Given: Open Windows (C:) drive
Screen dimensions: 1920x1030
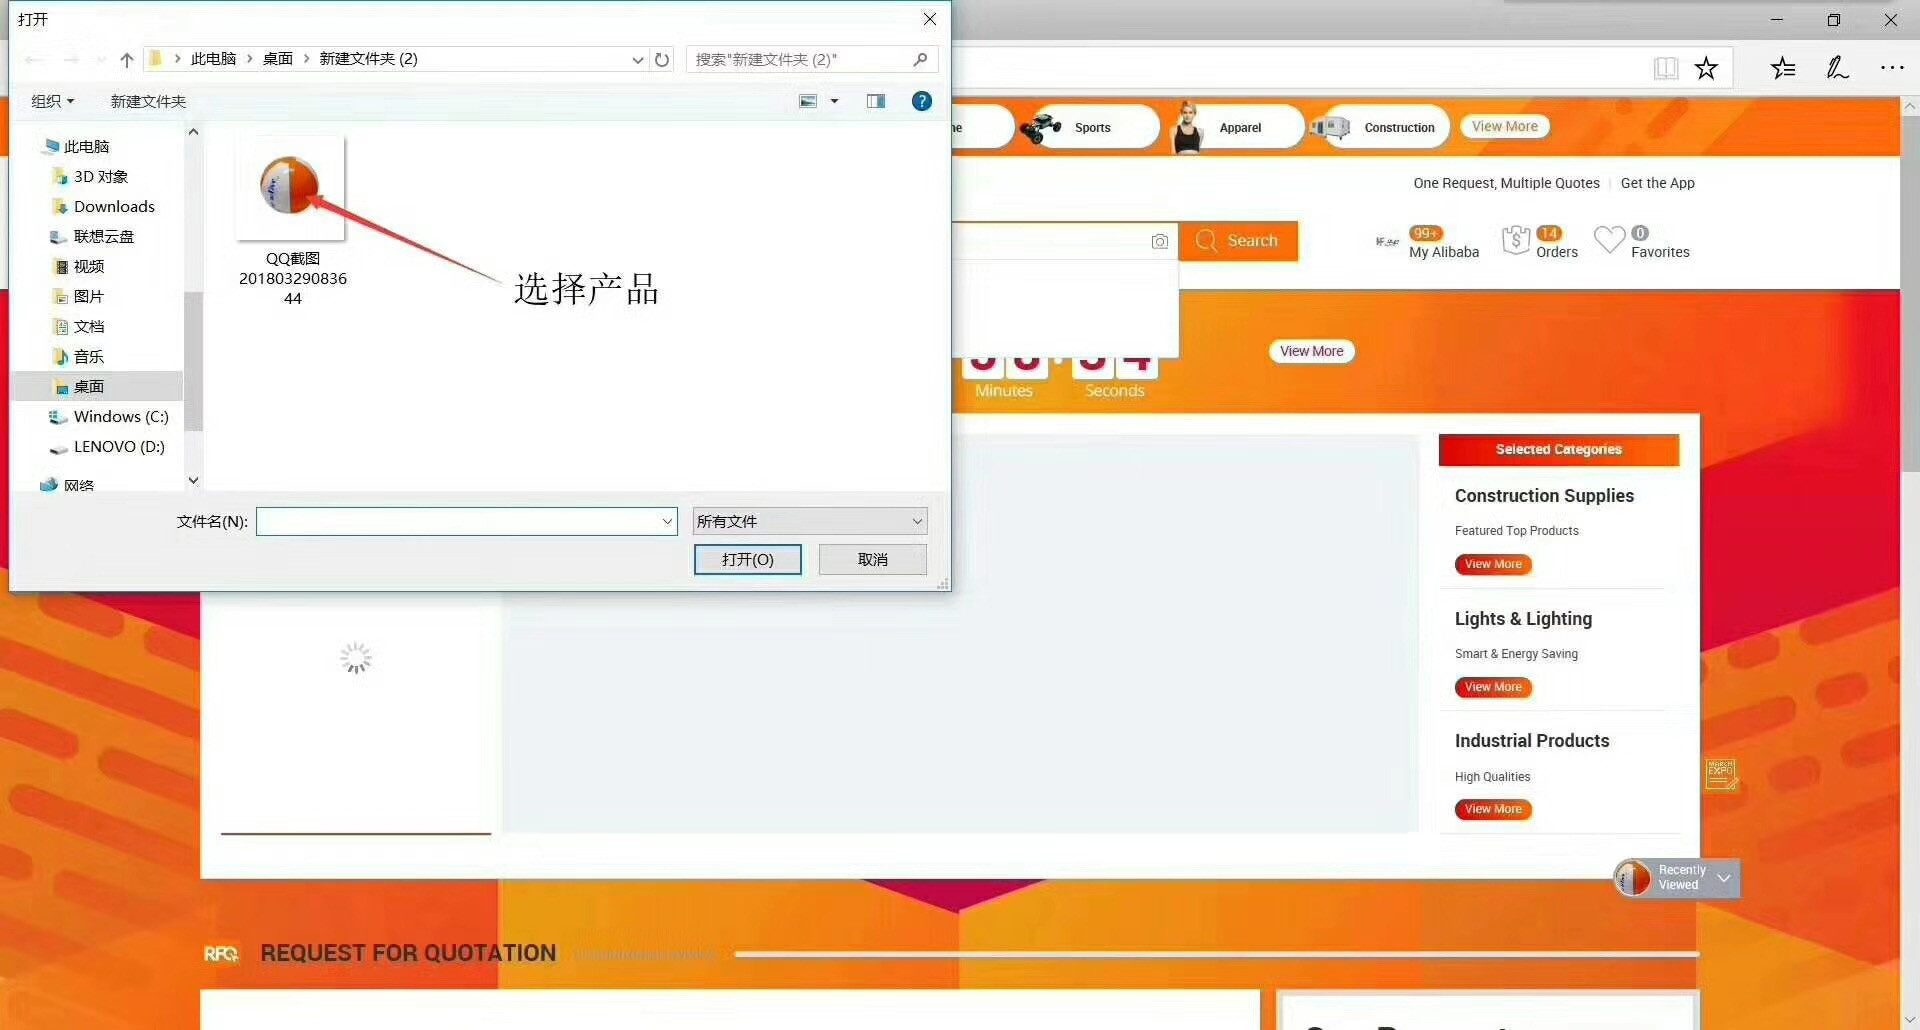Looking at the screenshot, I should 110,416.
